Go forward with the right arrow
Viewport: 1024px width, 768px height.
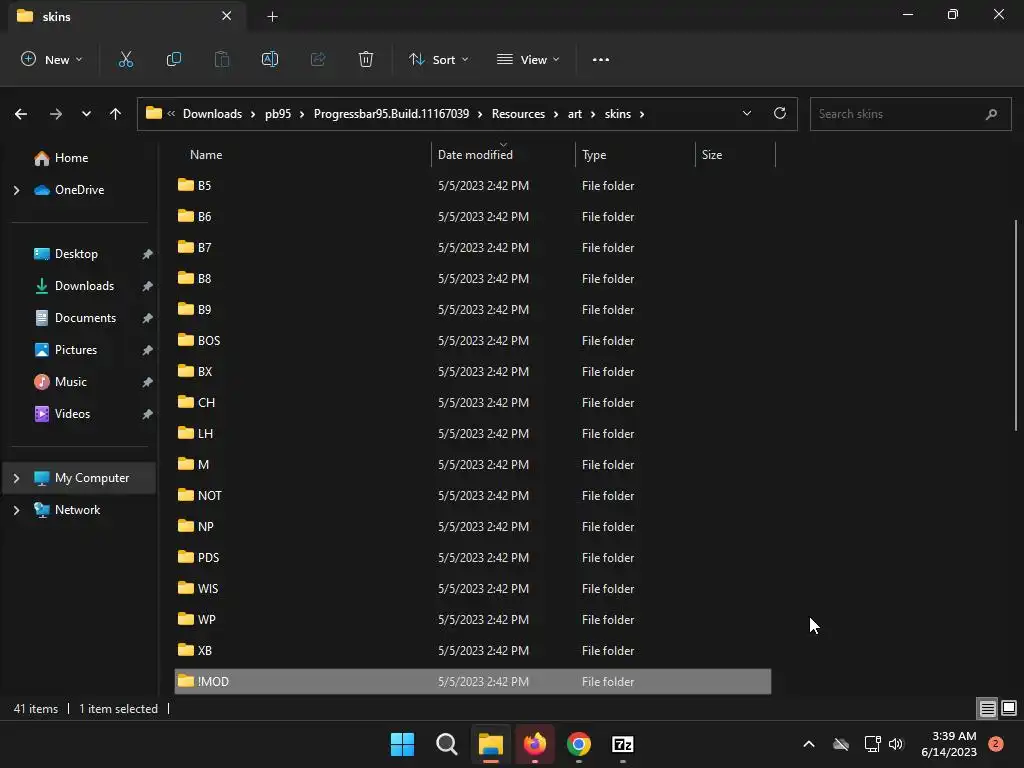(56, 114)
